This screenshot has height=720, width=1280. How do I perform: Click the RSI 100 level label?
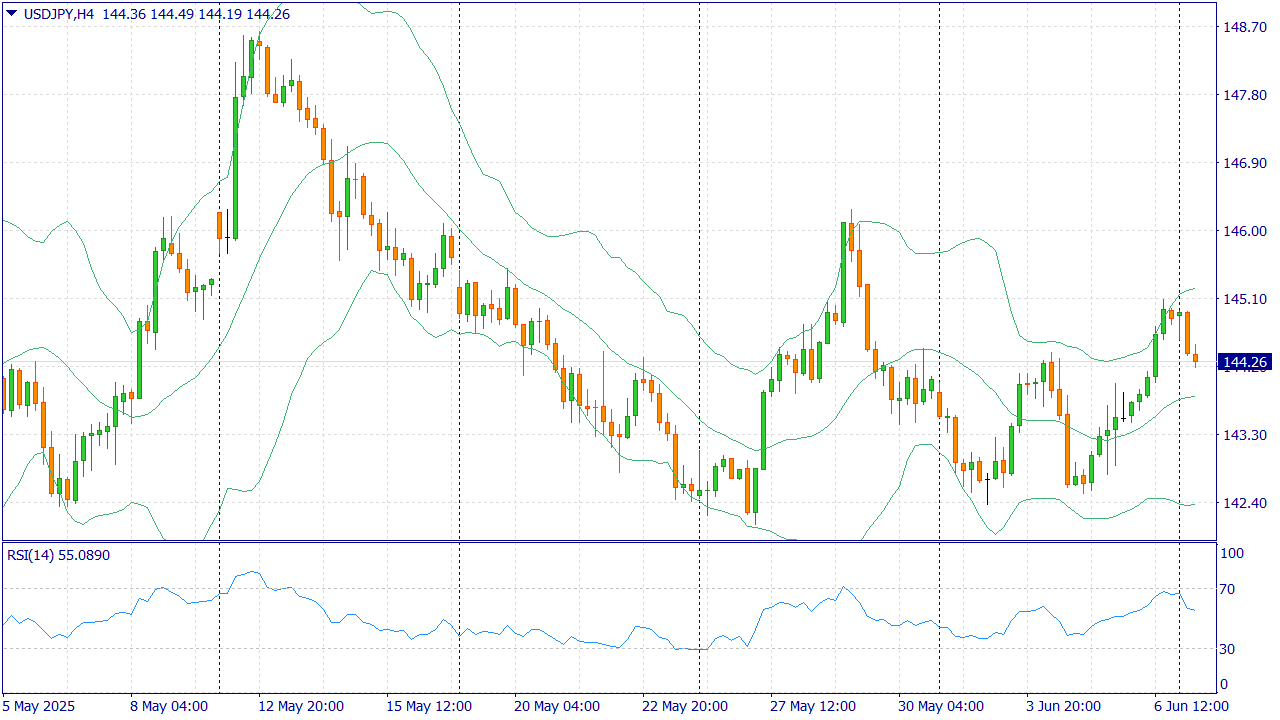tap(1232, 553)
